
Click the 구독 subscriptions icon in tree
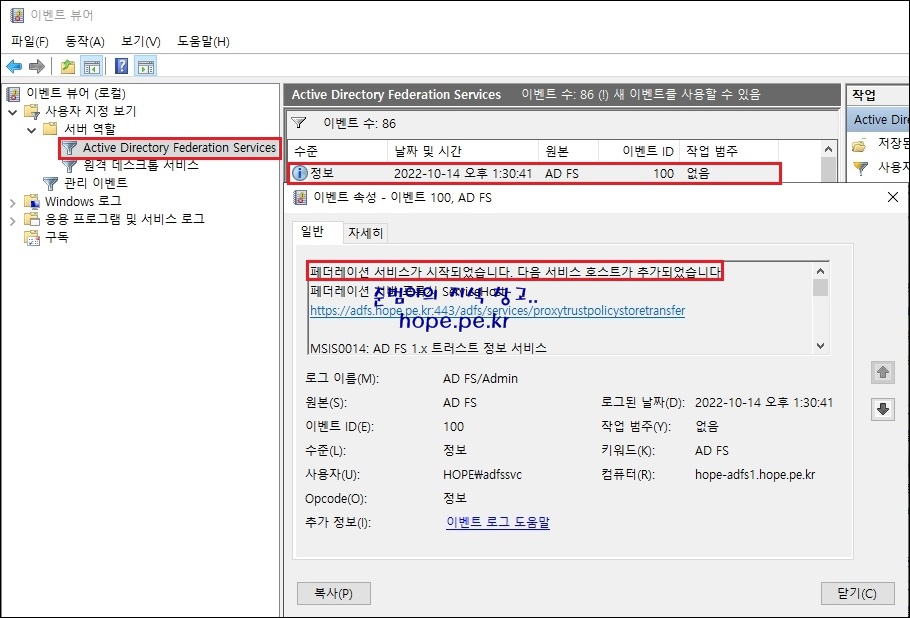click(x=32, y=237)
